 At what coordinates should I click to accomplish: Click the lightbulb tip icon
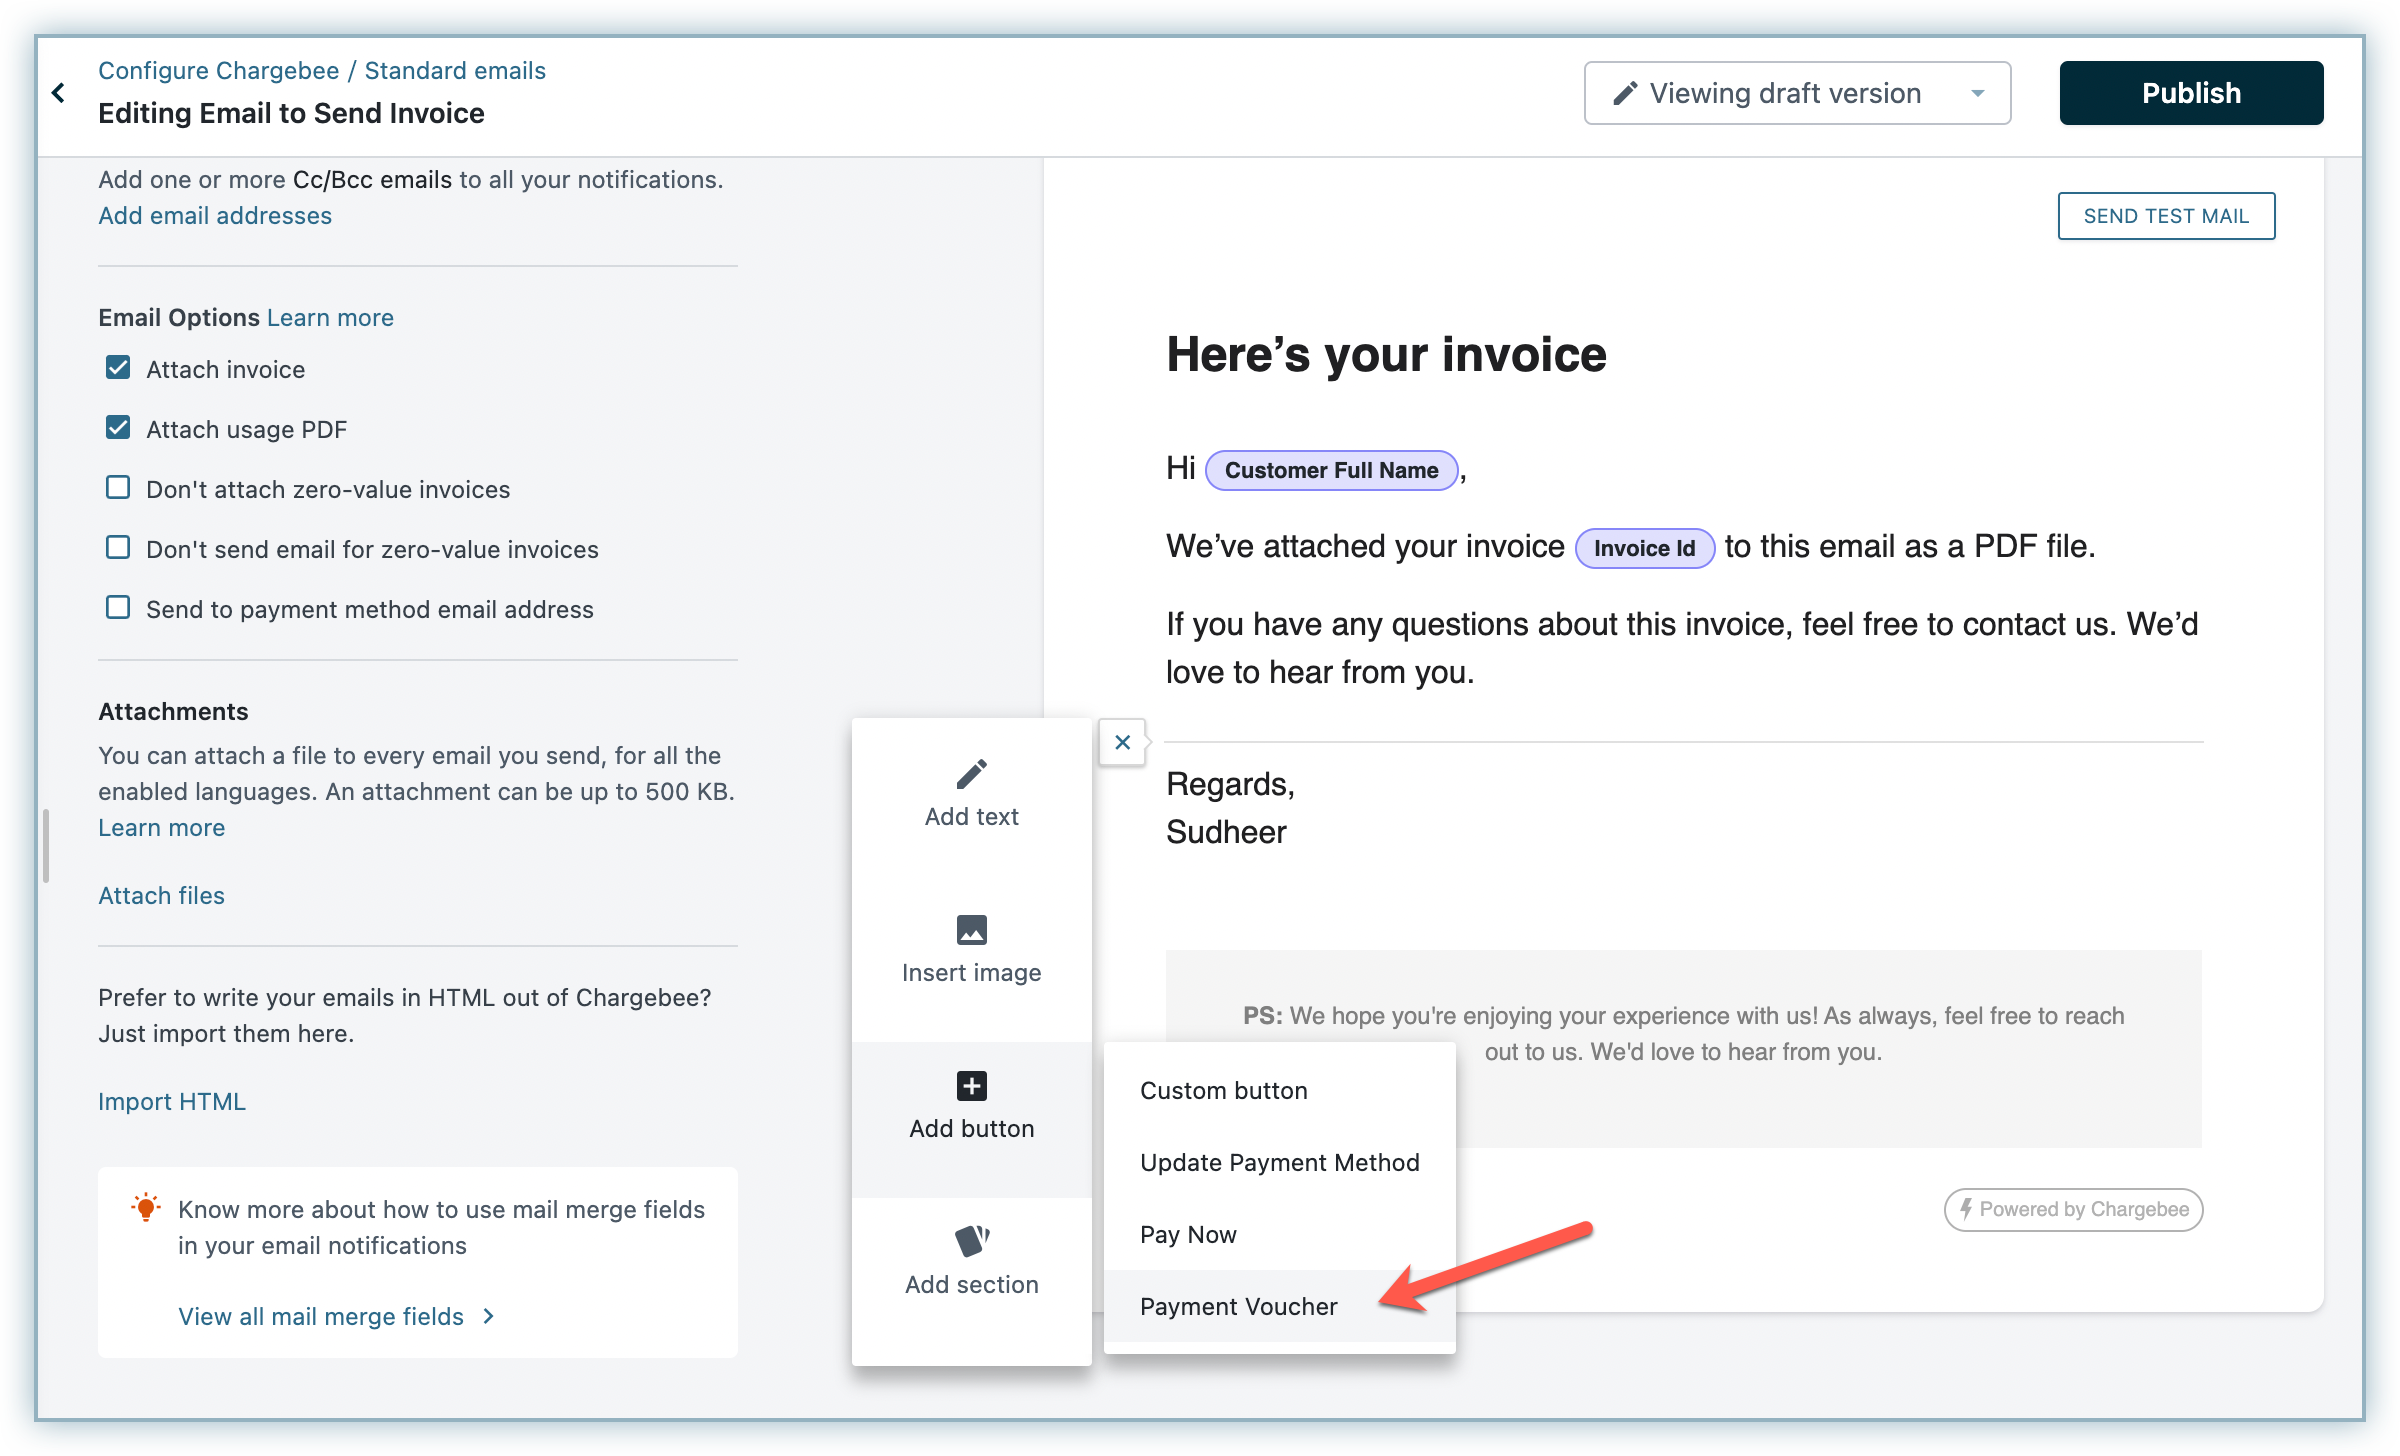tap(146, 1208)
